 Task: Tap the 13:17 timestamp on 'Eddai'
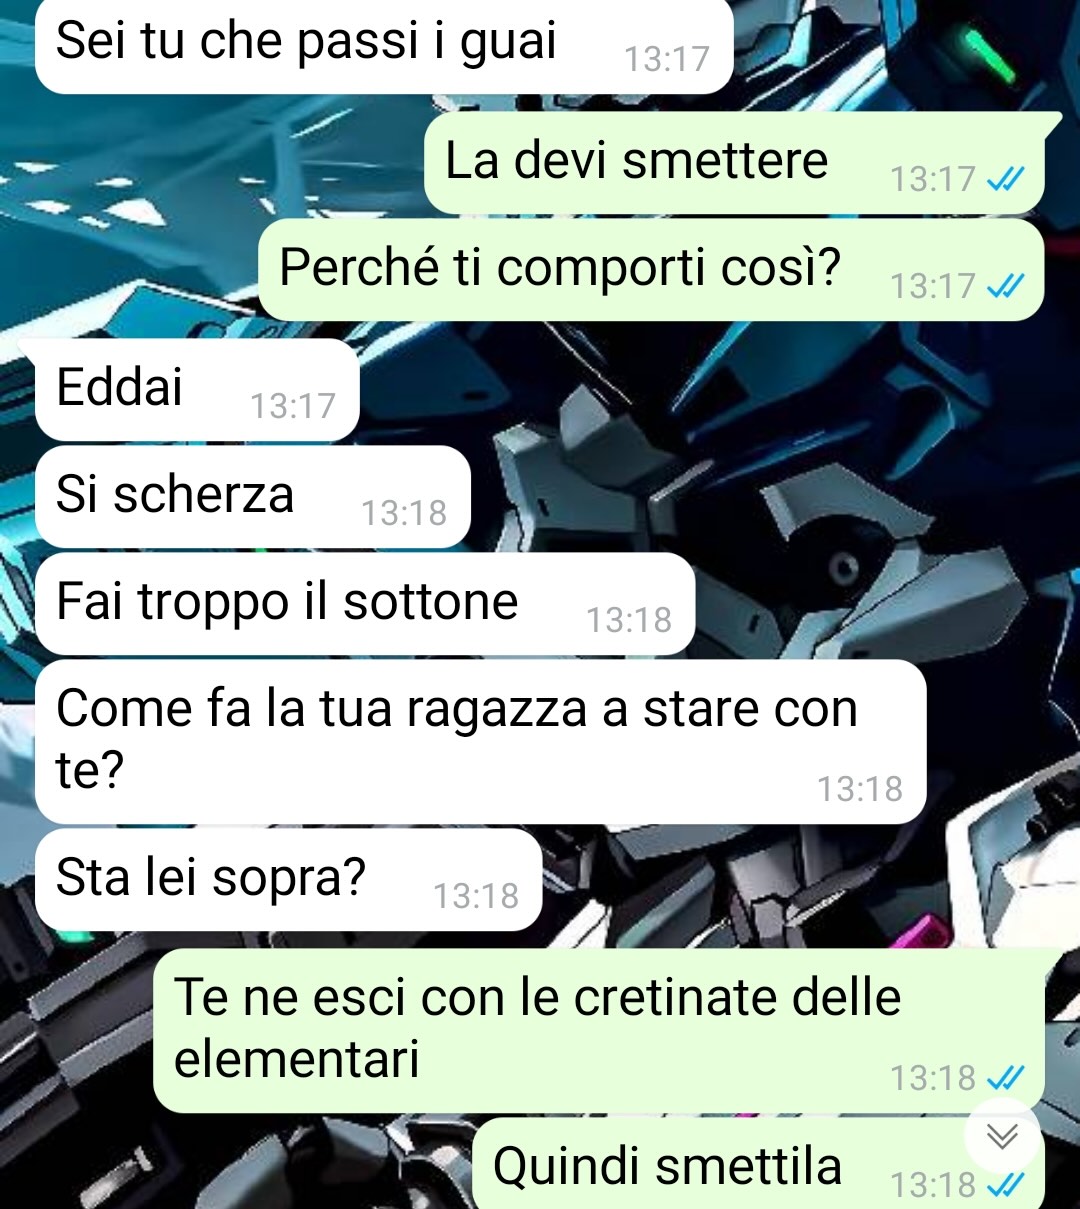pyautogui.click(x=292, y=406)
